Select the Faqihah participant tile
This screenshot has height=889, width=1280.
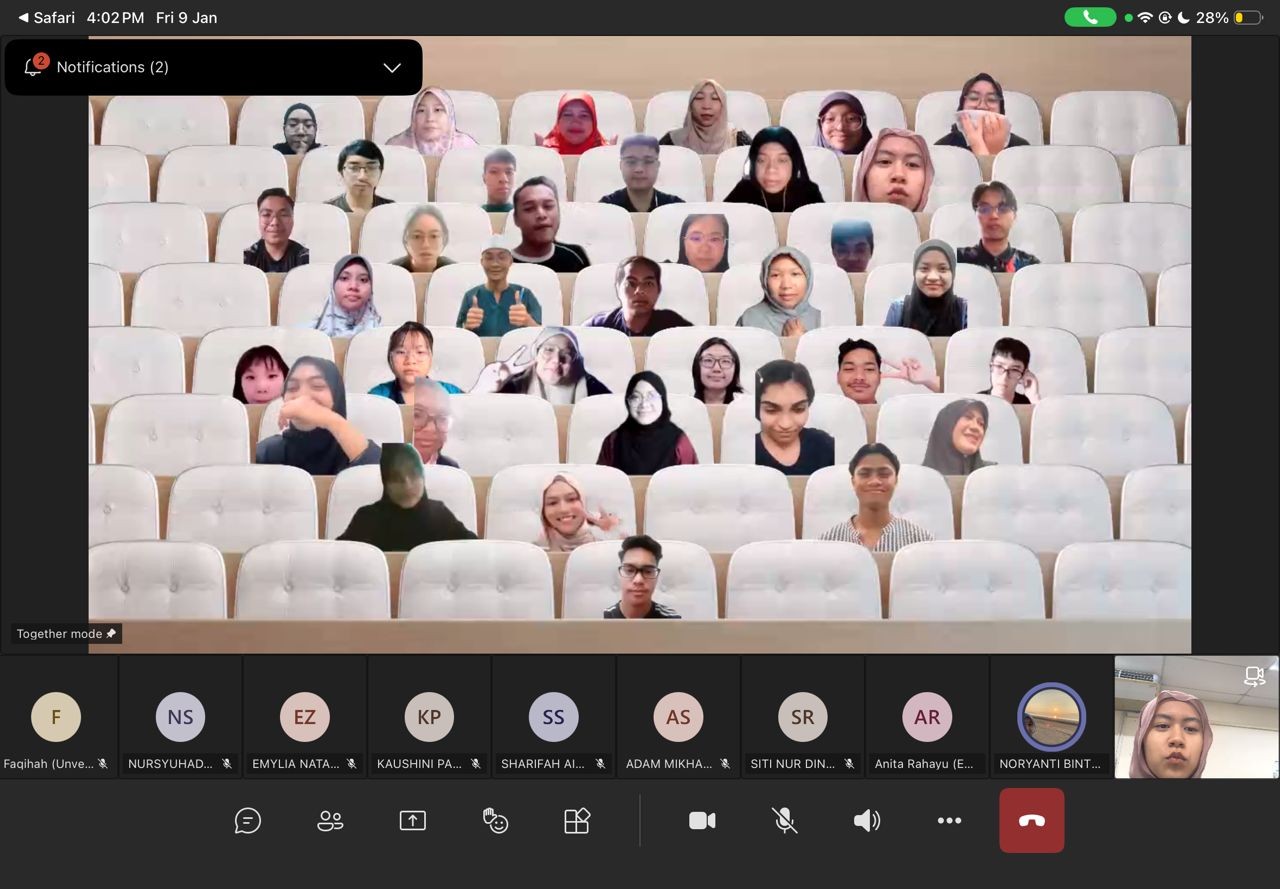56,718
